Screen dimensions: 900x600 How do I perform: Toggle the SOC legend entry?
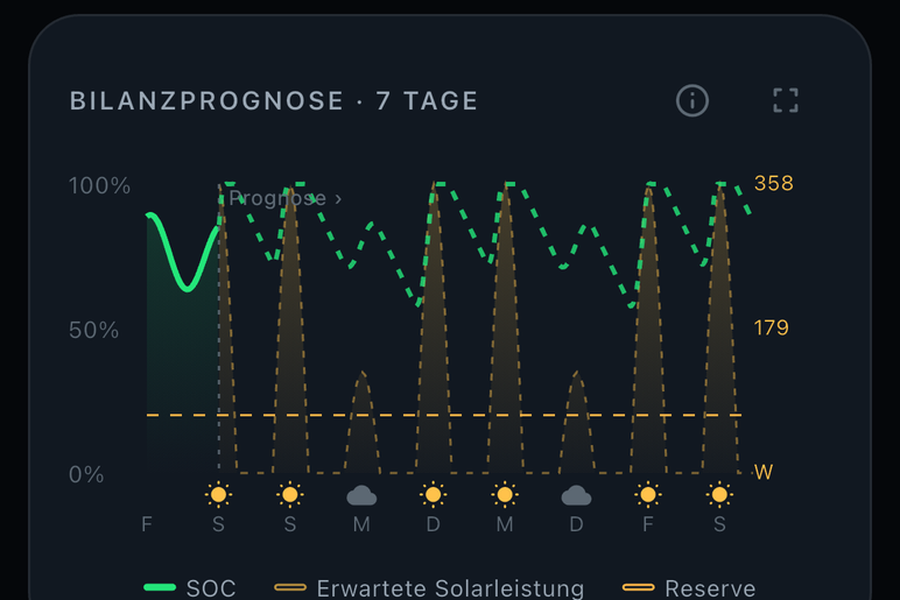pos(189,588)
